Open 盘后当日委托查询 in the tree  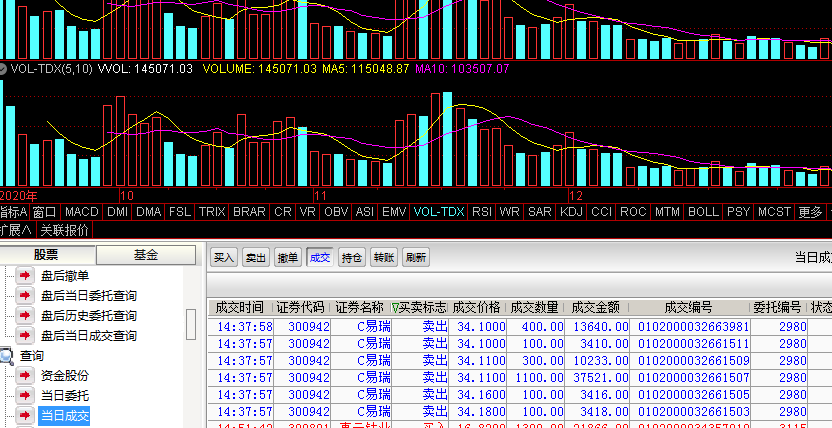pos(89,295)
